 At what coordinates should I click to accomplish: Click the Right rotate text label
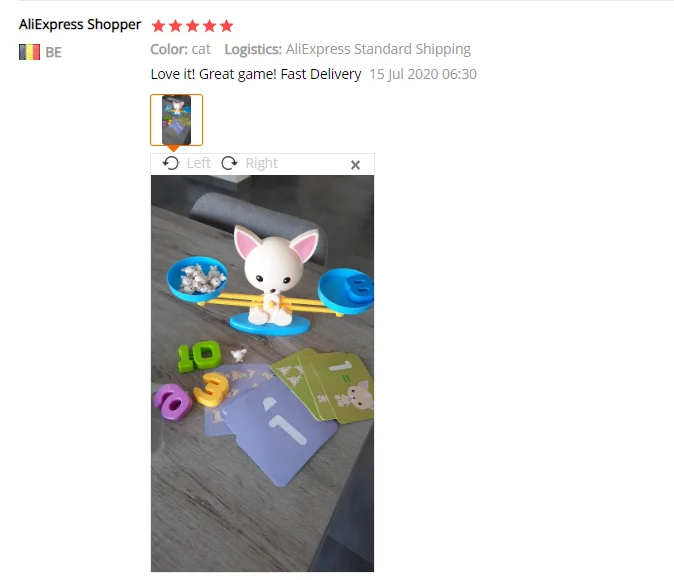click(261, 163)
